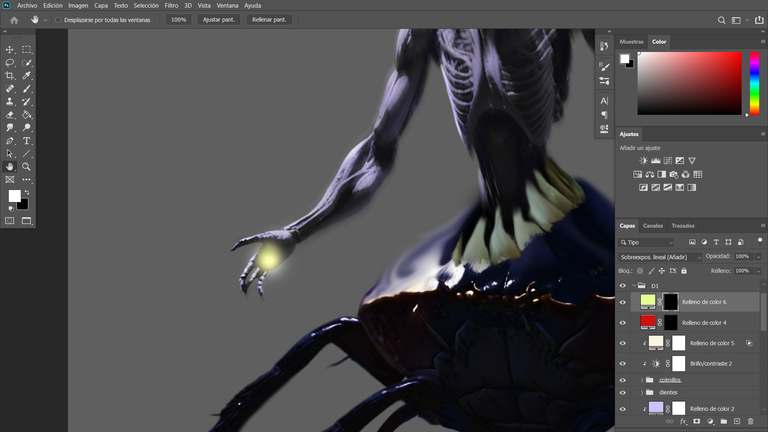This screenshot has width=768, height=432.
Task: Select the History Brush tool
Action: (26, 101)
